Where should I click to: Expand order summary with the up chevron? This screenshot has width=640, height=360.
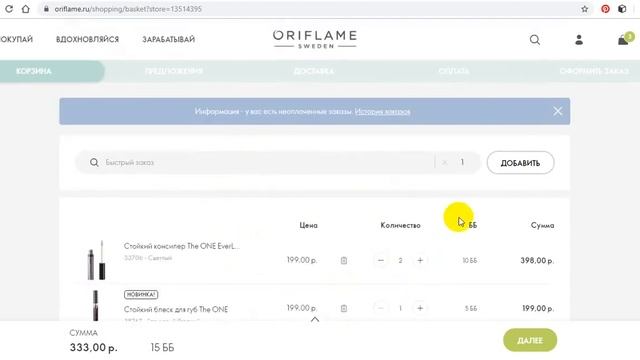(315, 320)
